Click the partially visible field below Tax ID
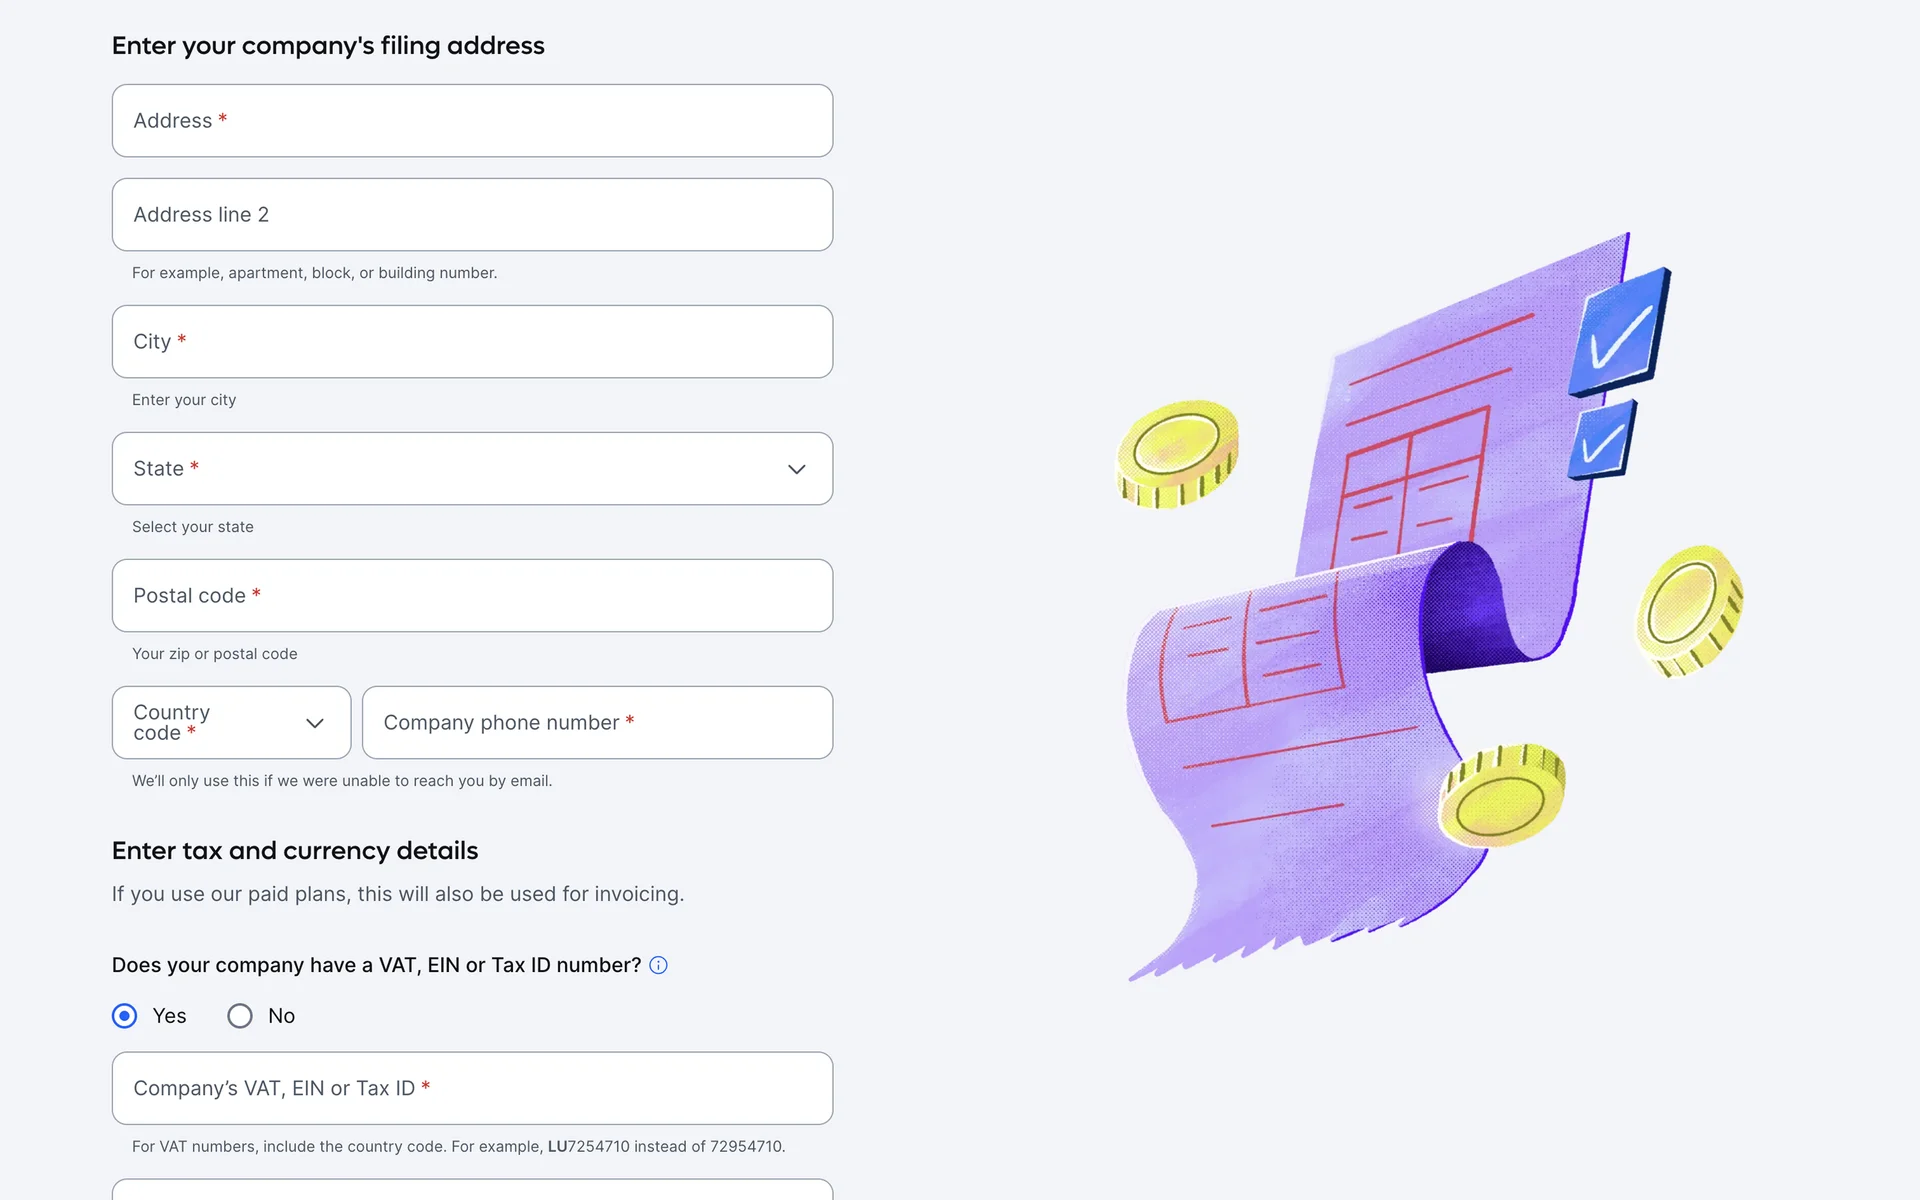Viewport: 1920px width, 1200px height. (x=472, y=1190)
